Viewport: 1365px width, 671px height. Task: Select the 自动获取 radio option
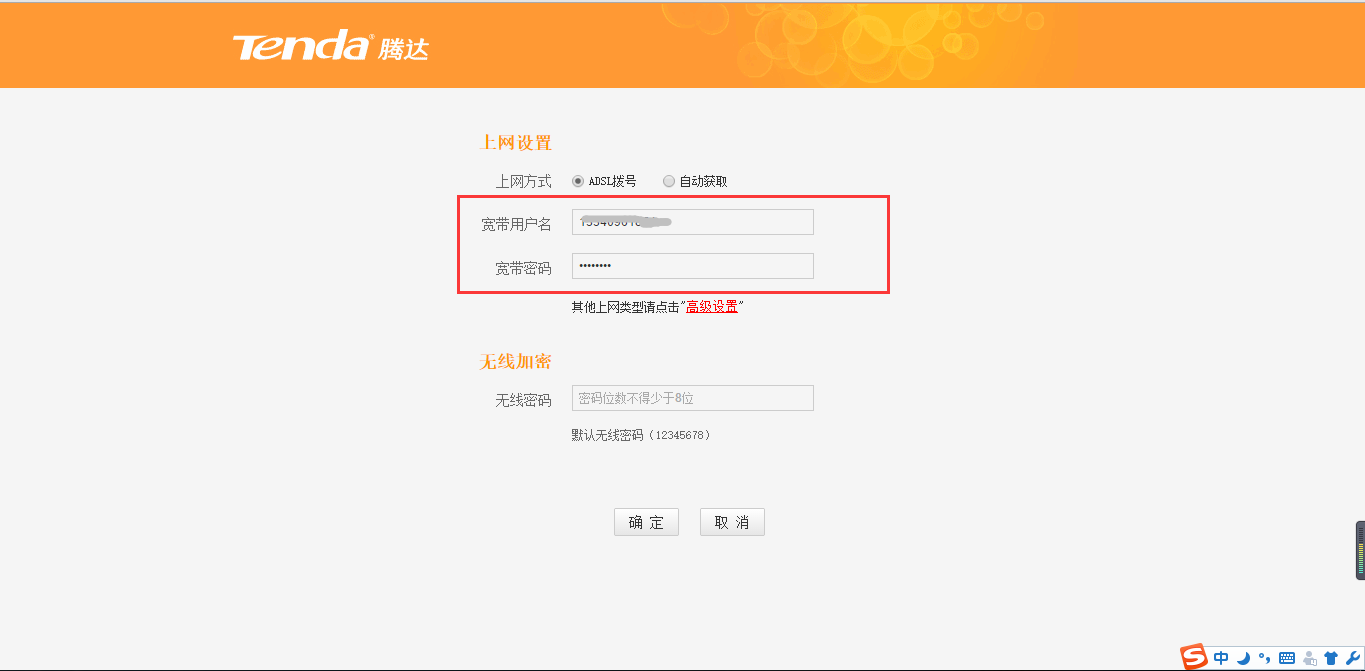[x=669, y=181]
